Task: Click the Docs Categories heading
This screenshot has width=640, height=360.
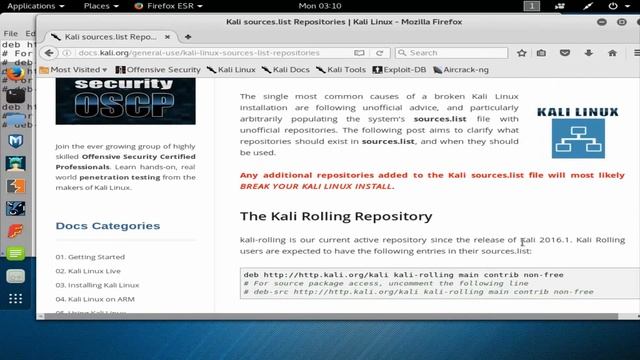Action: [108, 226]
